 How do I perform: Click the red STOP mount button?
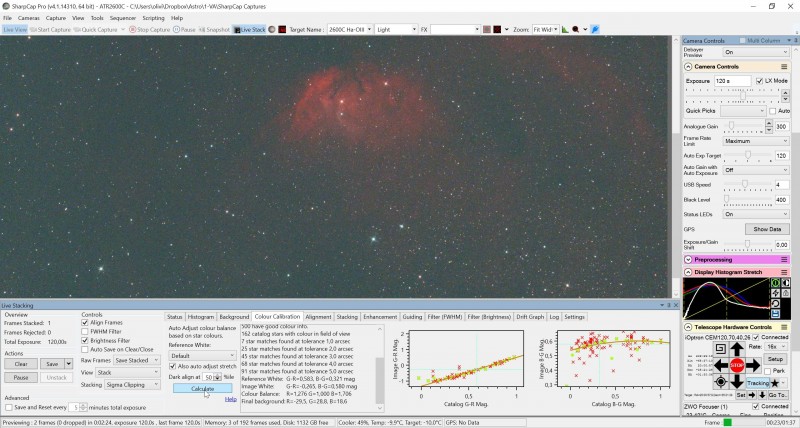[x=737, y=365]
